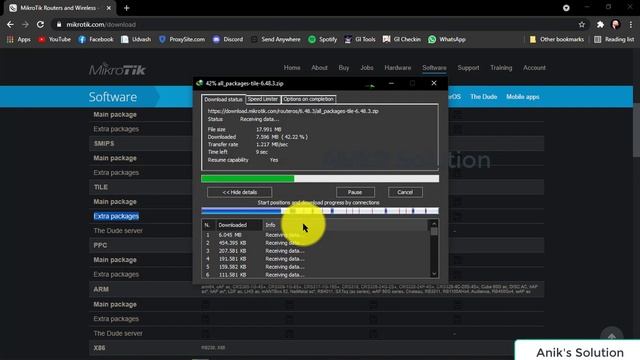Open the Hardware nav item
This screenshot has height=360, width=640.
pos(398,68)
